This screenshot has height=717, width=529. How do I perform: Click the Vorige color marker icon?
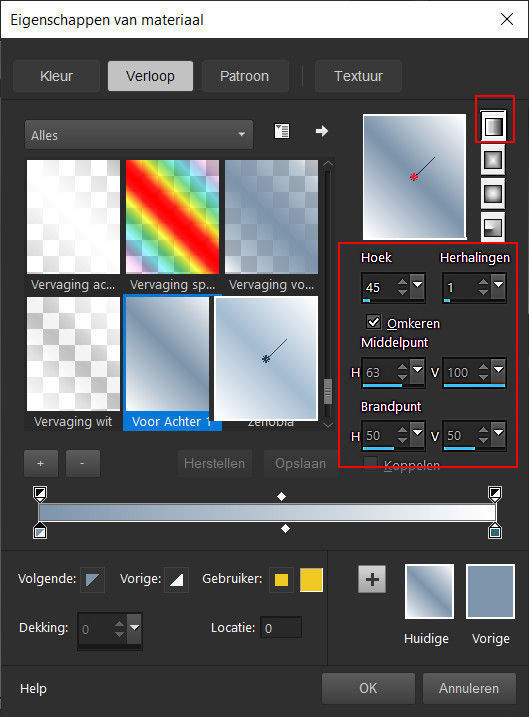click(x=176, y=580)
